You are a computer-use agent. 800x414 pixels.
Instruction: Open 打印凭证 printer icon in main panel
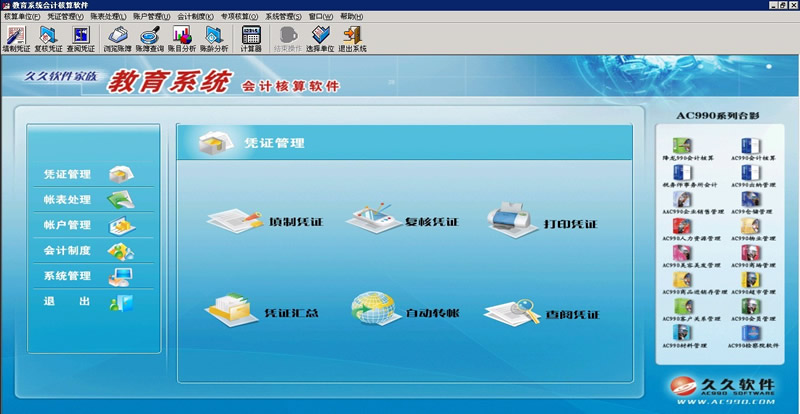[540, 220]
